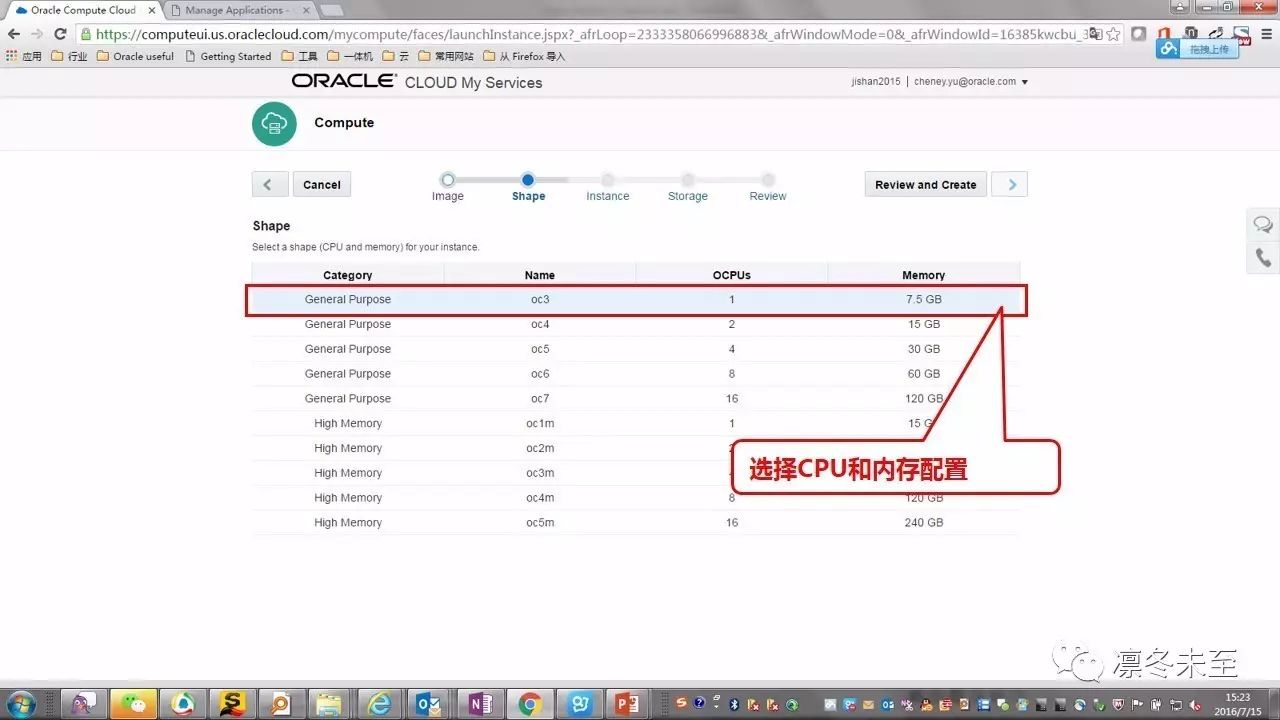
Task: Open the 行业 bookmarks folder
Action: (69, 57)
